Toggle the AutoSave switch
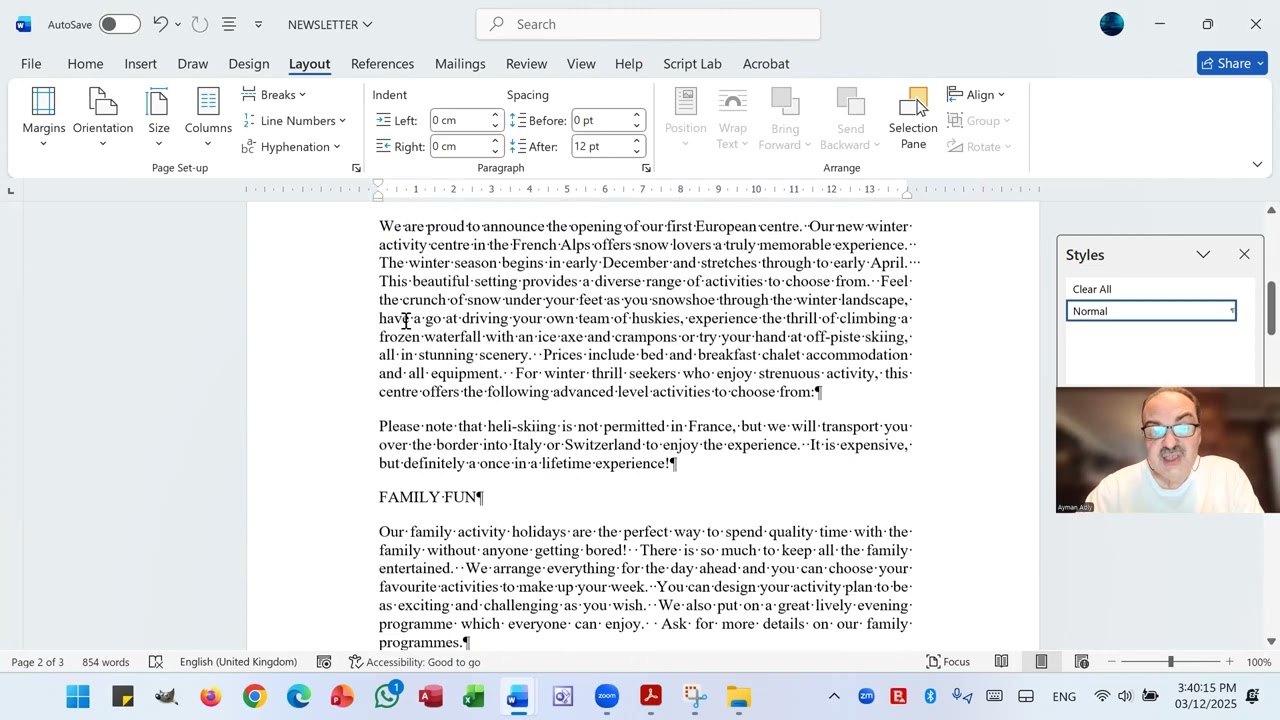The width and height of the screenshot is (1280, 720). tap(119, 24)
